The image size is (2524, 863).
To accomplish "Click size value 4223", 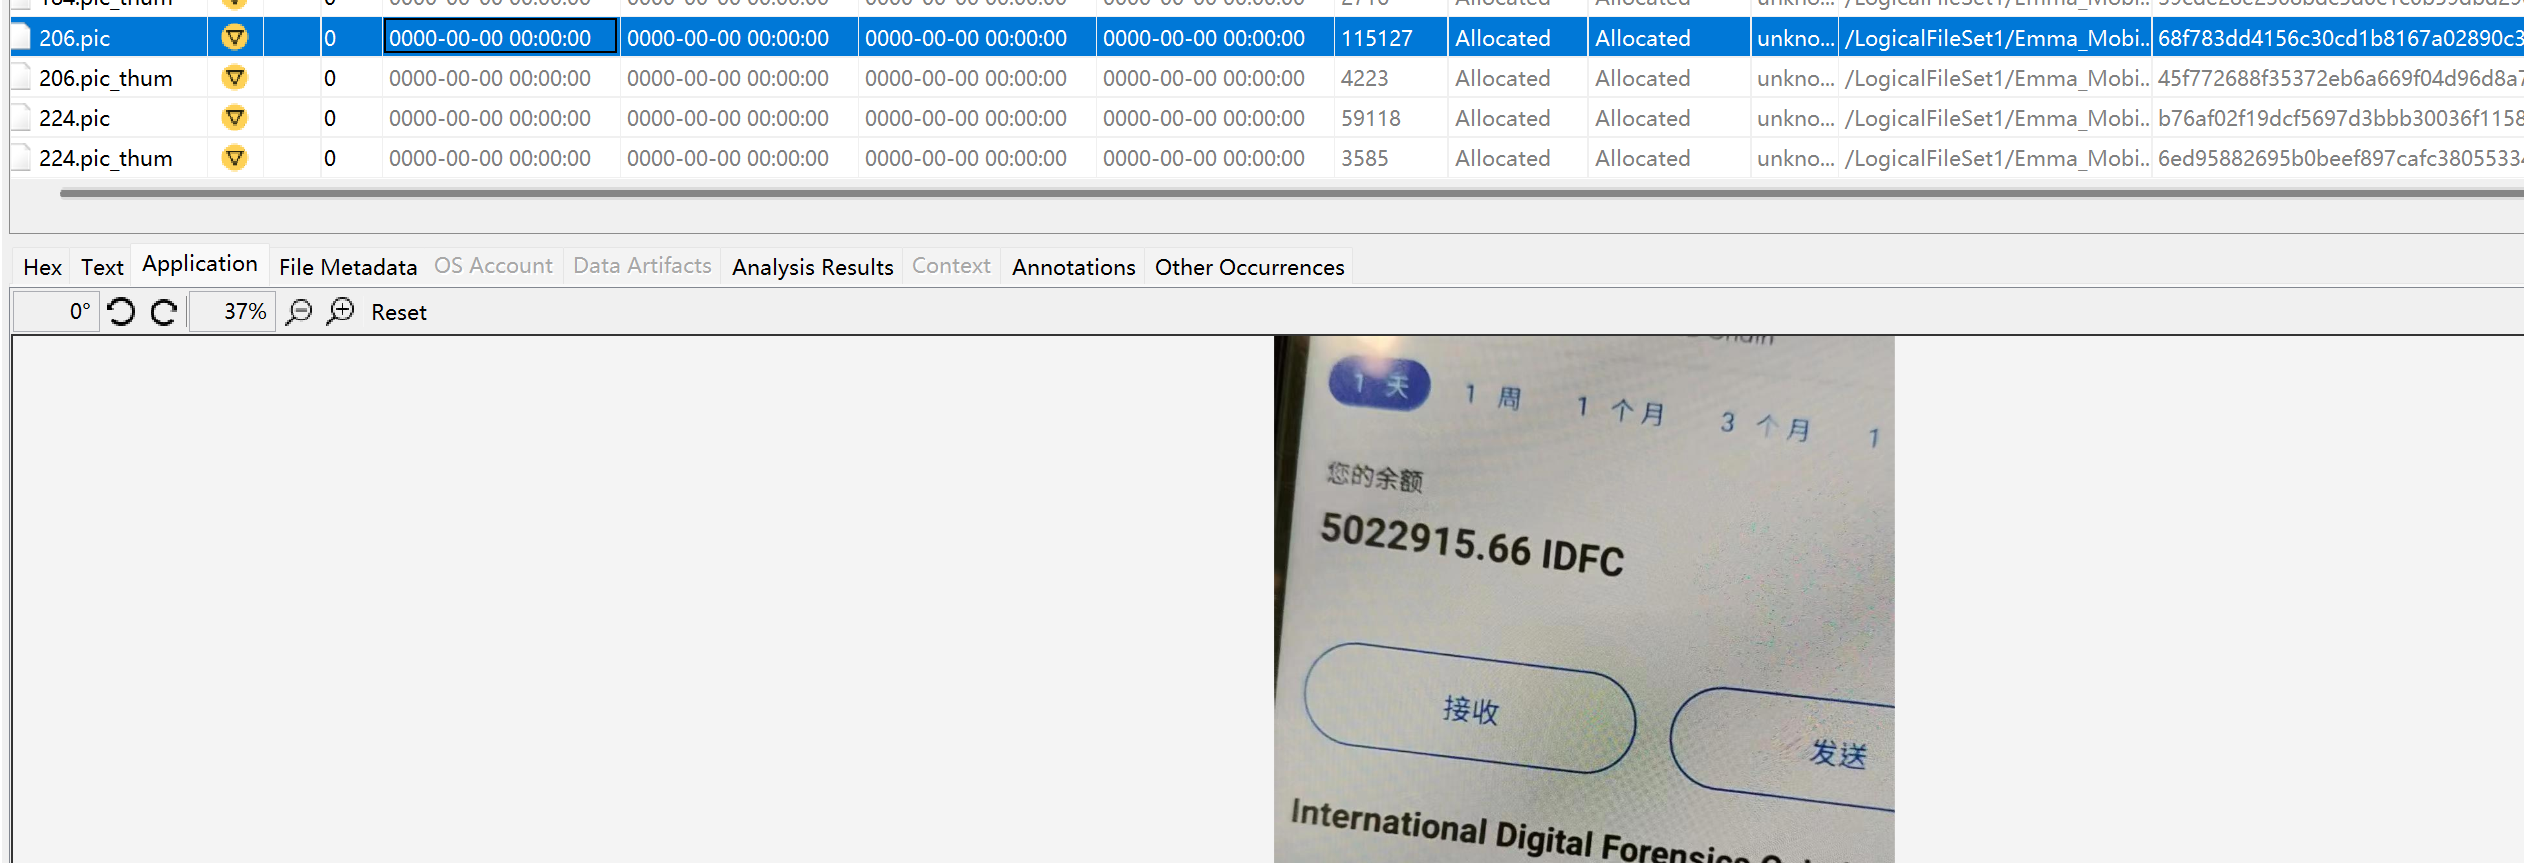I will click(1364, 78).
